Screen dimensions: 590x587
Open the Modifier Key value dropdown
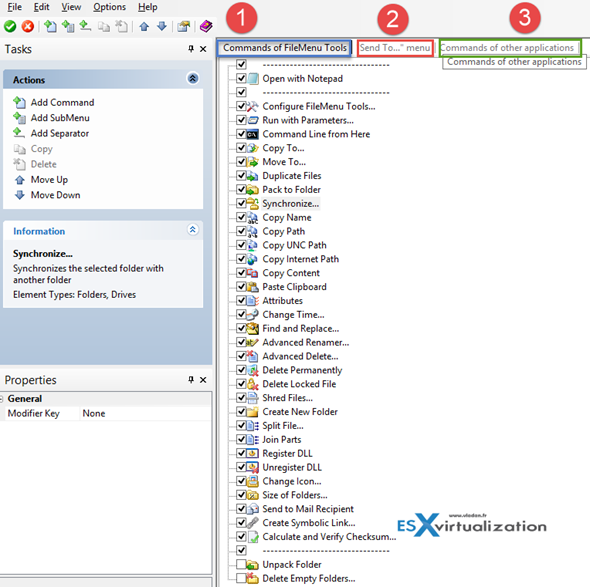click(x=145, y=414)
